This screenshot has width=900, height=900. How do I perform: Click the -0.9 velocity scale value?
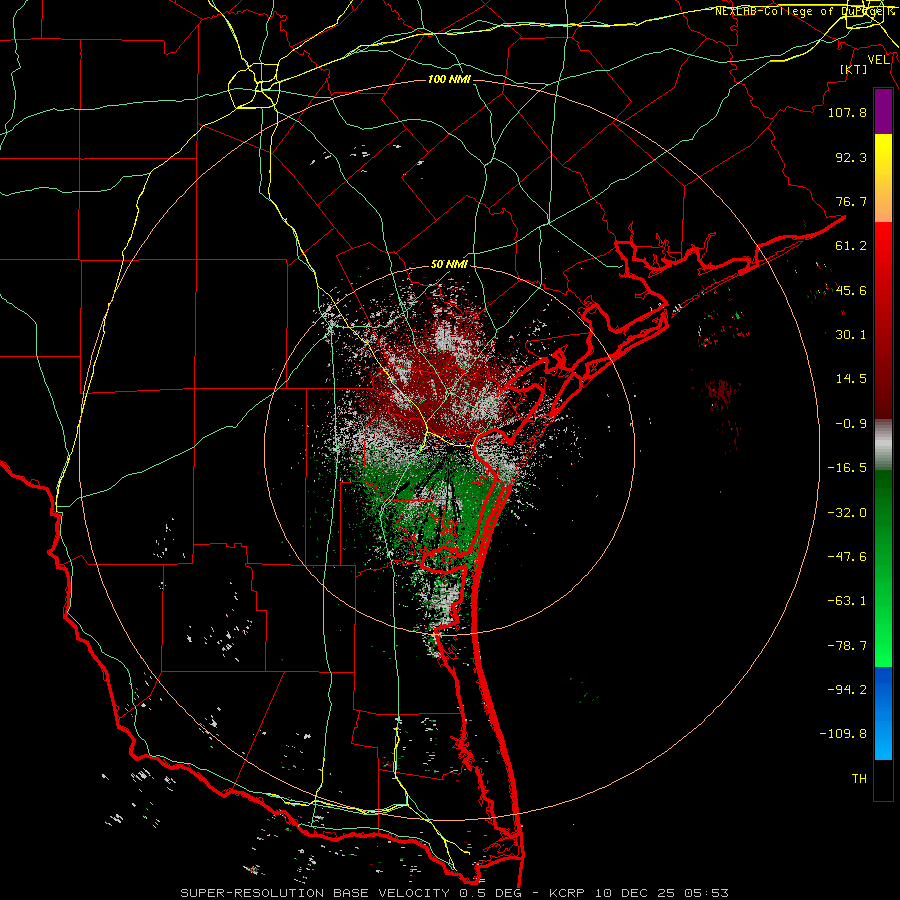click(x=851, y=424)
